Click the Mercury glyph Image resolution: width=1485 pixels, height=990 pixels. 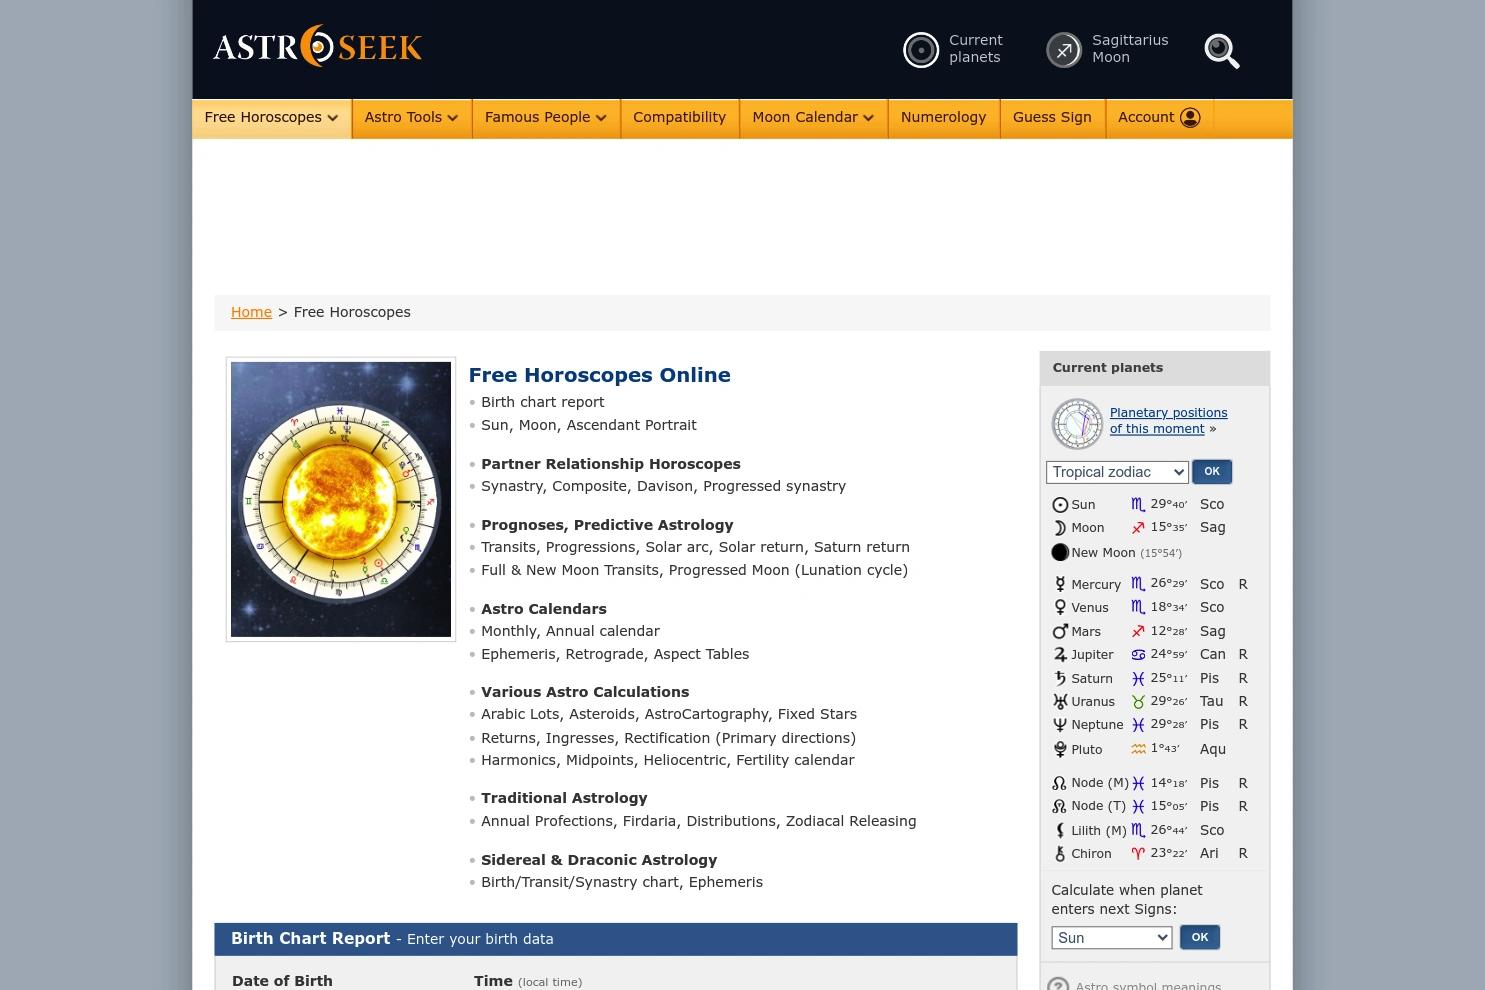1060,584
